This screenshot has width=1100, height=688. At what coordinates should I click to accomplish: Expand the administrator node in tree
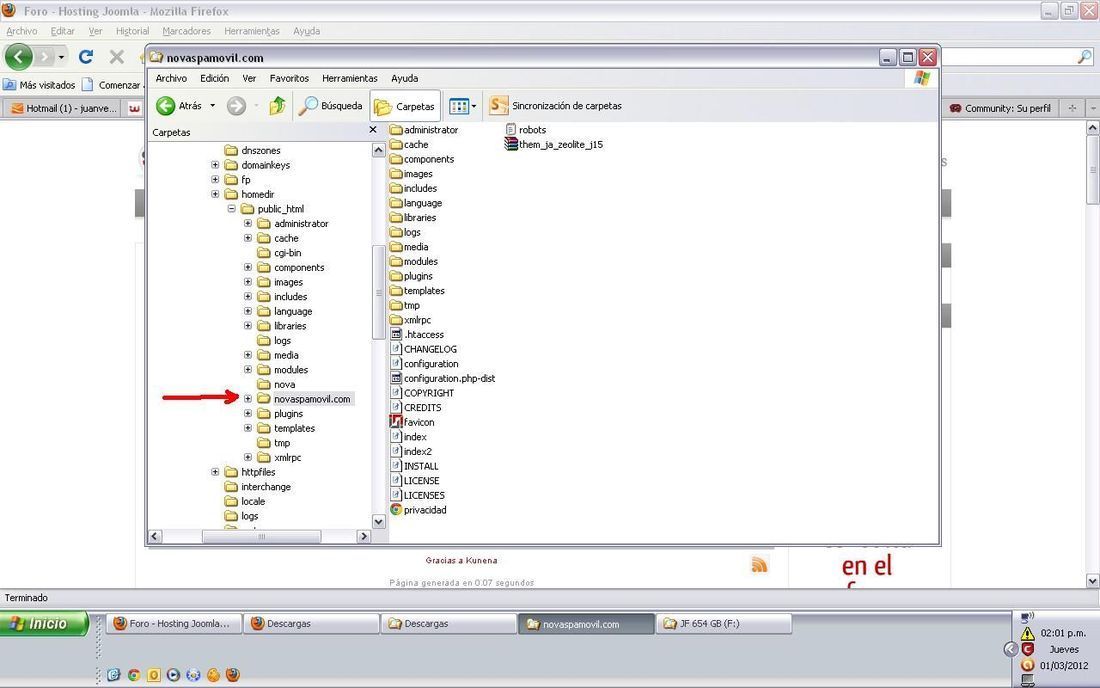(248, 223)
